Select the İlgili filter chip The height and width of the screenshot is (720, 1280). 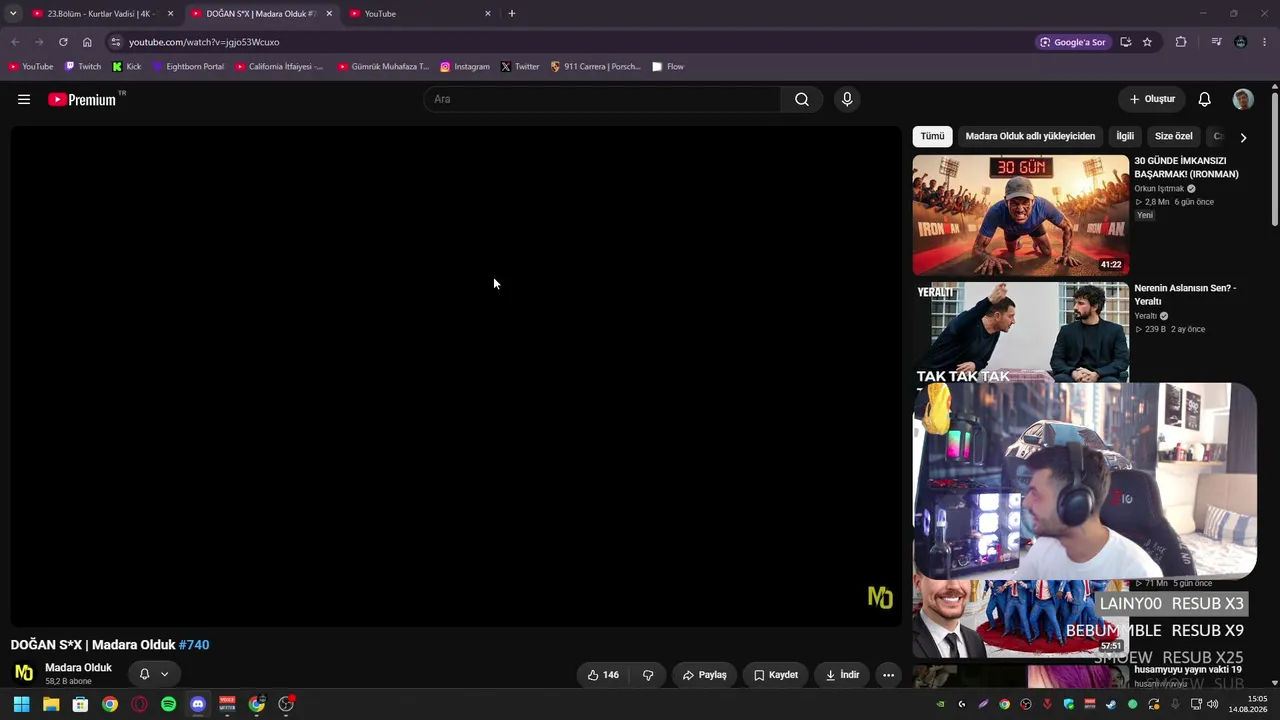[x=1125, y=136]
